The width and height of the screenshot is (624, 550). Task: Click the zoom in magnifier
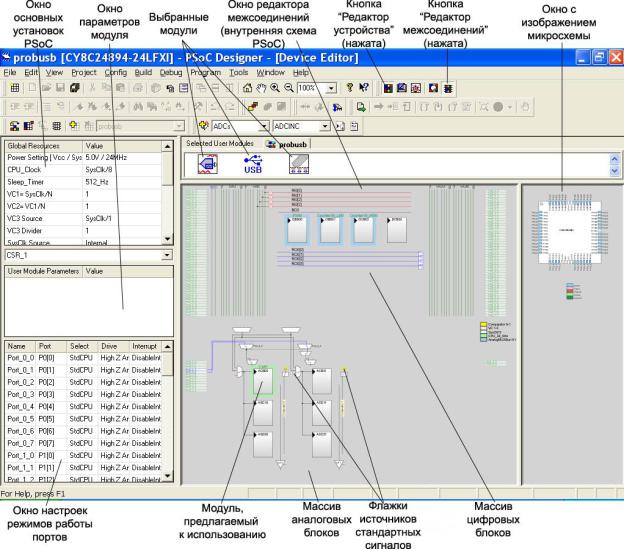(x=275, y=88)
